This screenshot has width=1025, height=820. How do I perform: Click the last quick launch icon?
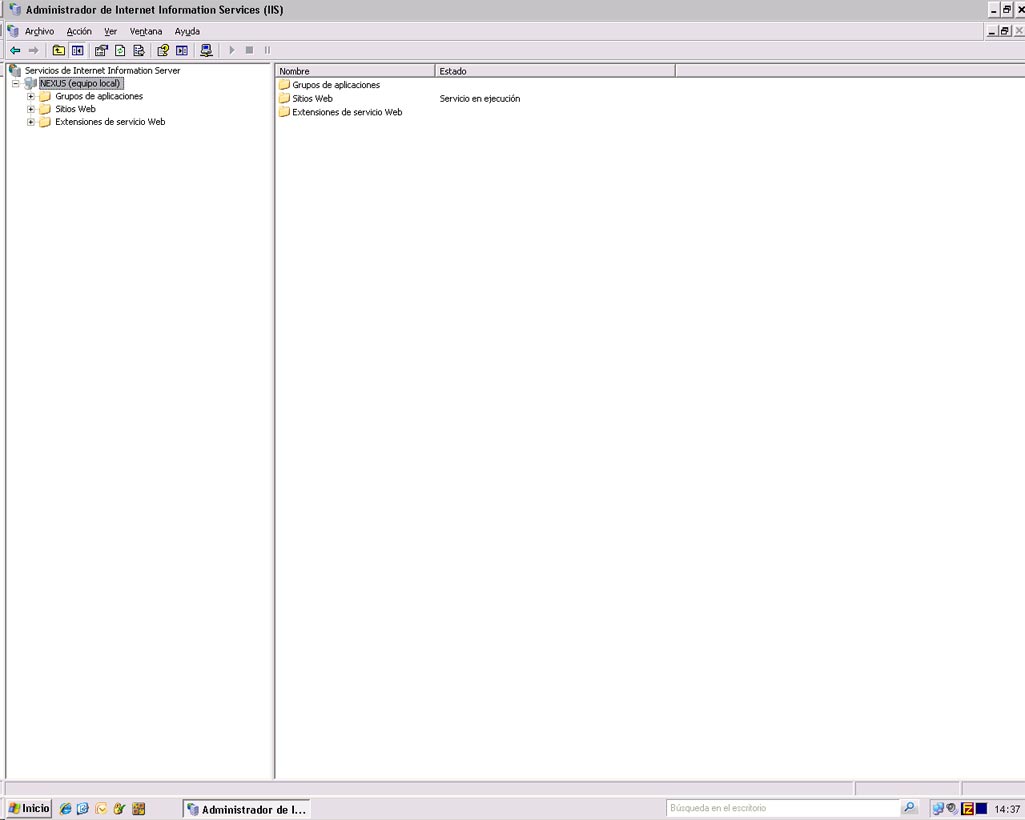[x=139, y=809]
